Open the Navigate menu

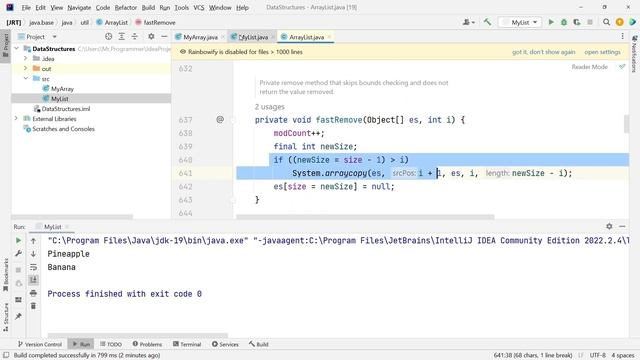coord(79,7)
